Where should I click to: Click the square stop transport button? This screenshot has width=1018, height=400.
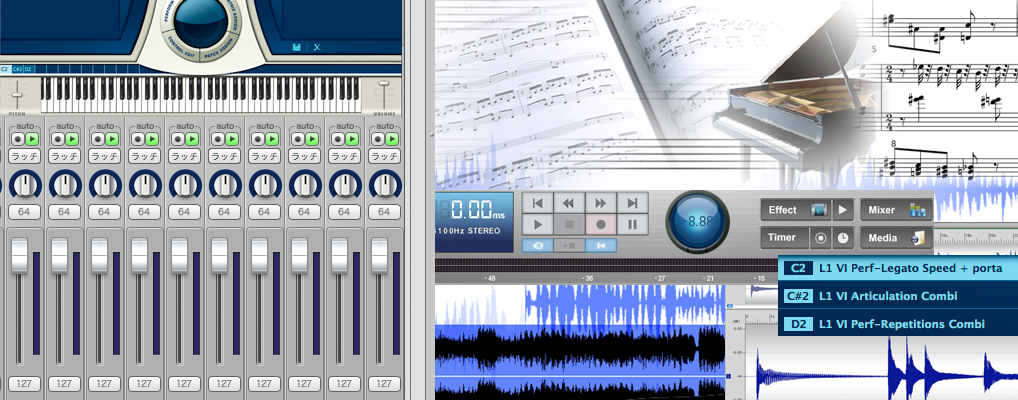click(569, 225)
